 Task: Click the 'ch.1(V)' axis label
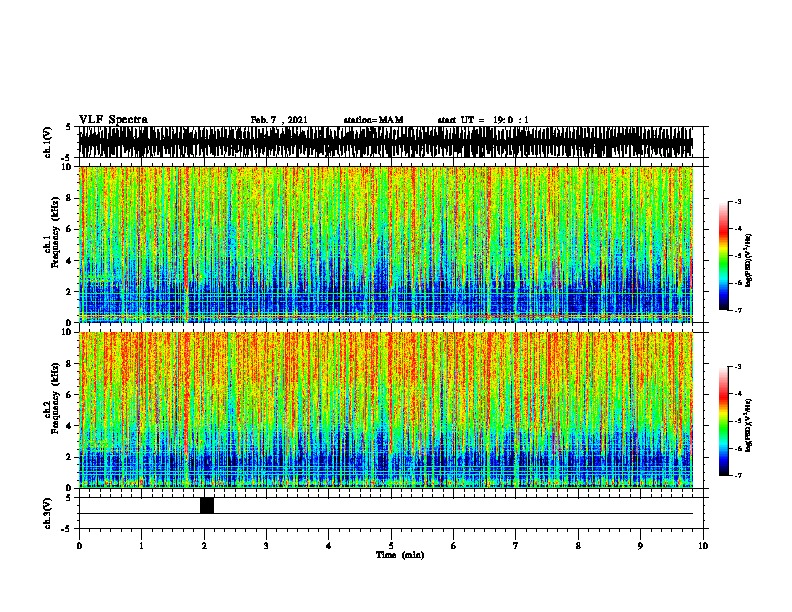tap(48, 142)
